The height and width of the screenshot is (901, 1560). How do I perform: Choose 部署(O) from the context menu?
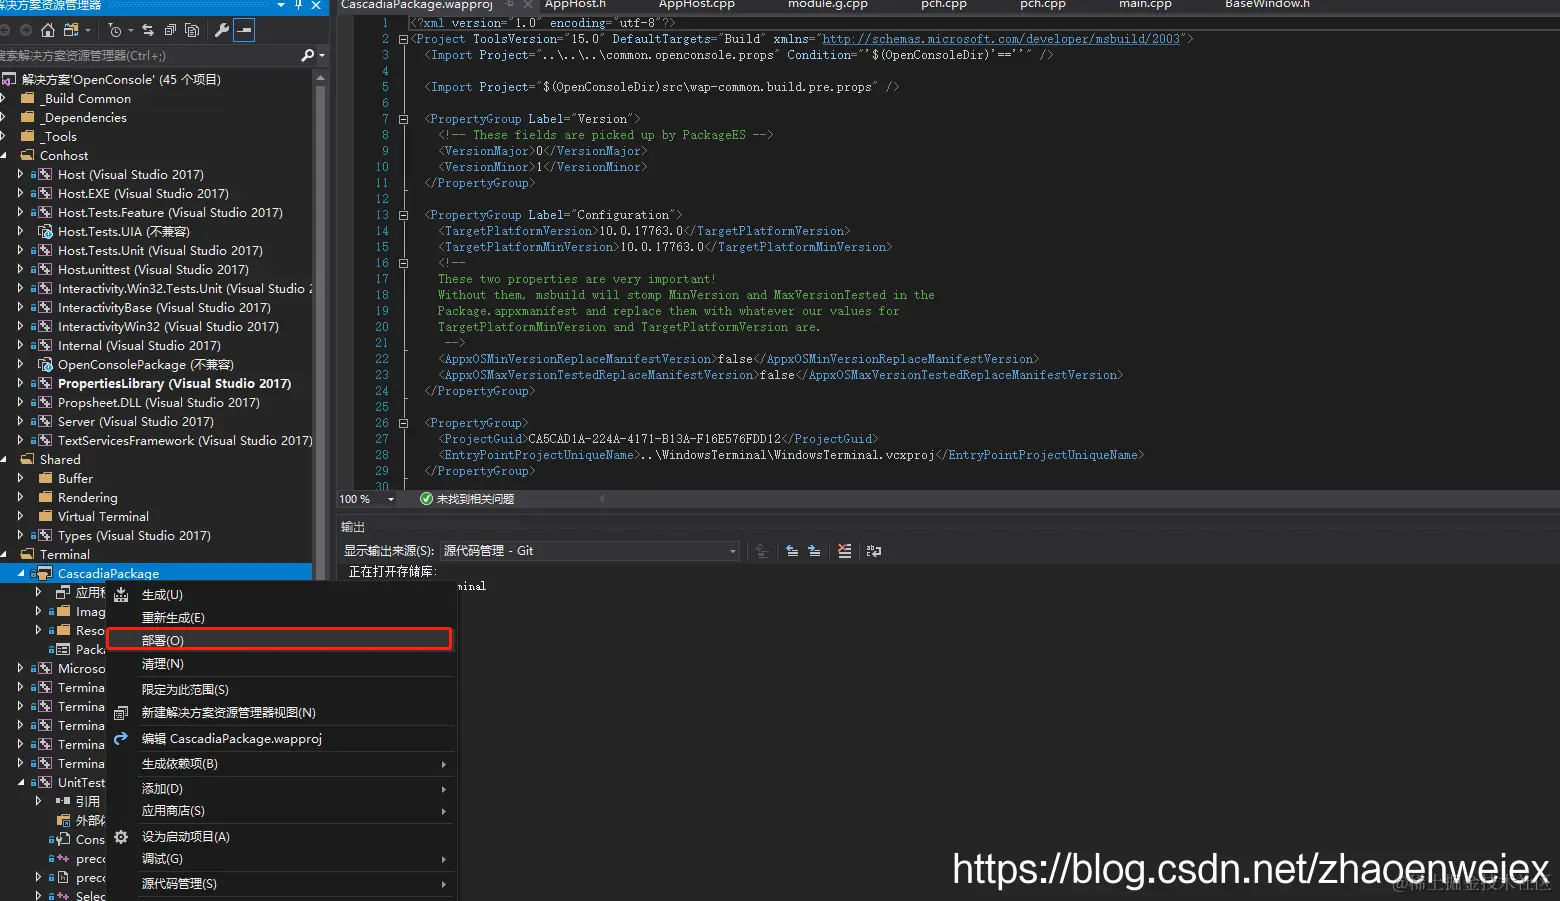tap(280, 640)
